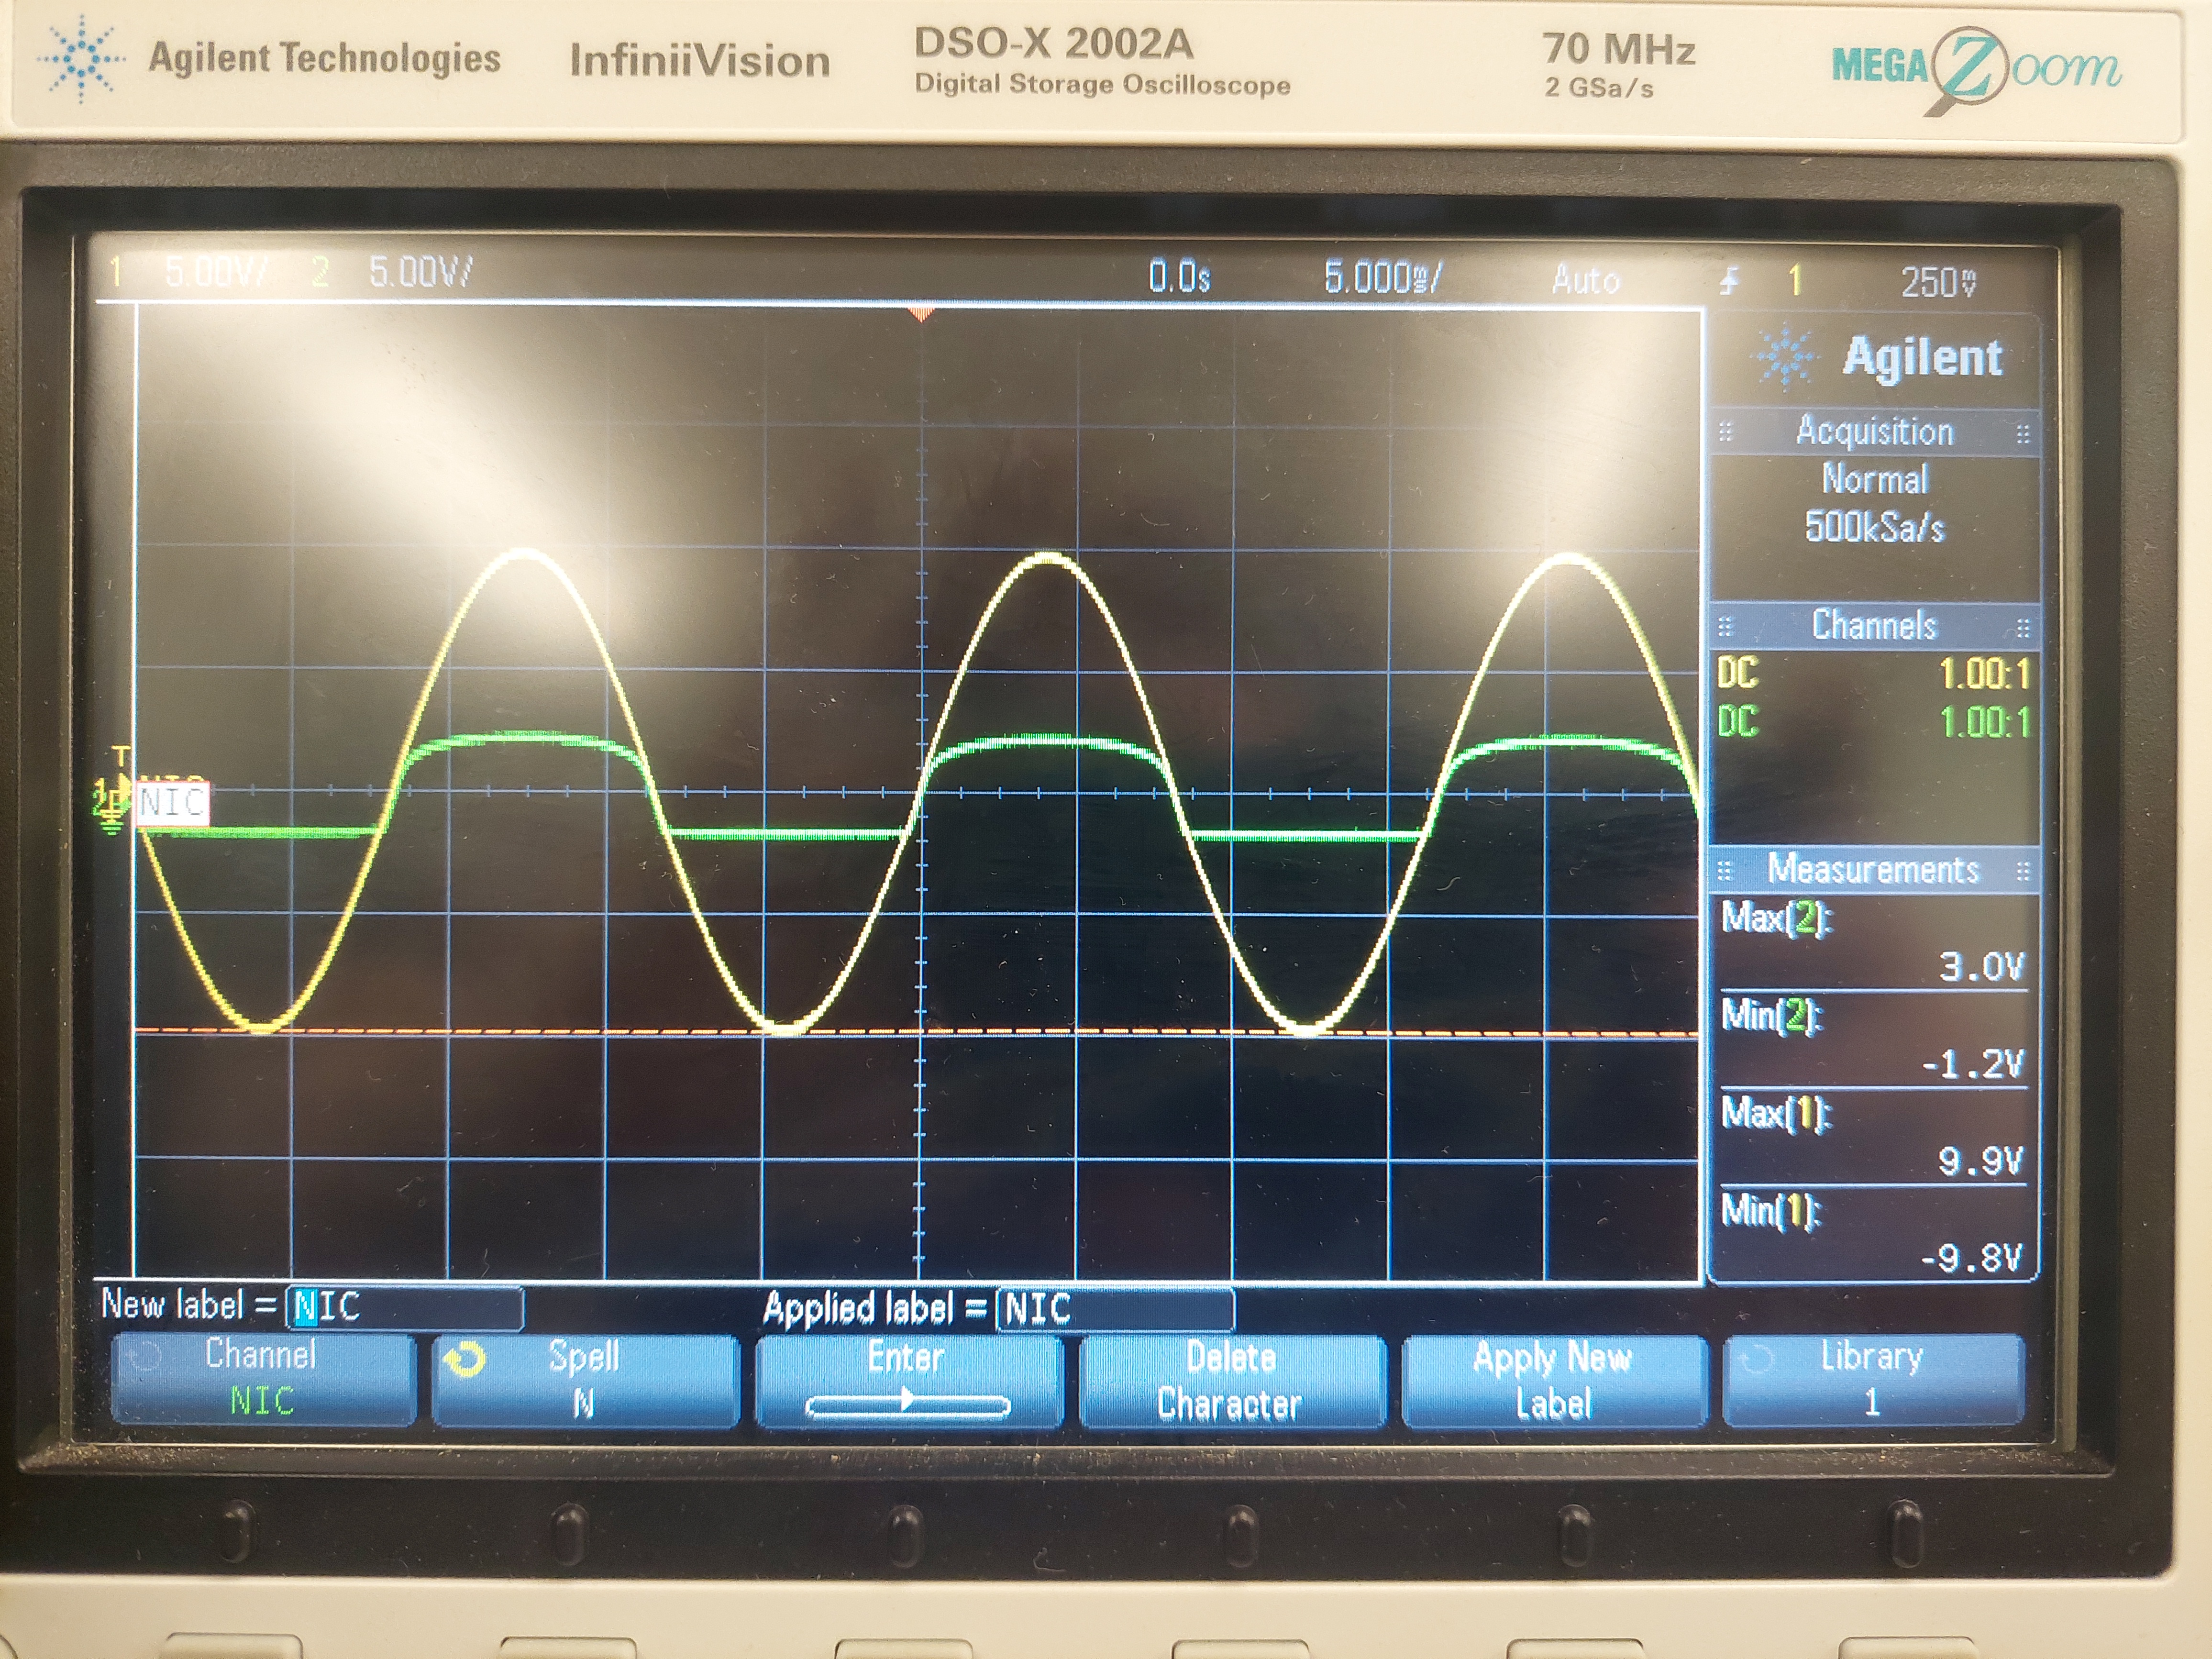2212x1659 pixels.
Task: Click the Channels header left grip icon
Action: tap(1725, 627)
